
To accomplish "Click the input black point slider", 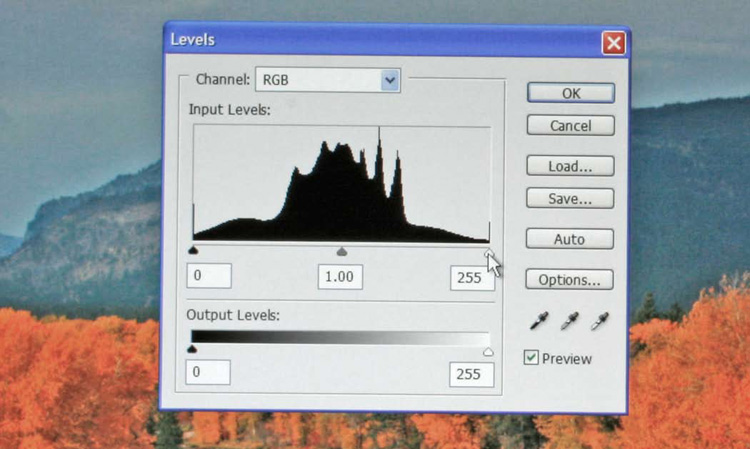I will tap(193, 252).
